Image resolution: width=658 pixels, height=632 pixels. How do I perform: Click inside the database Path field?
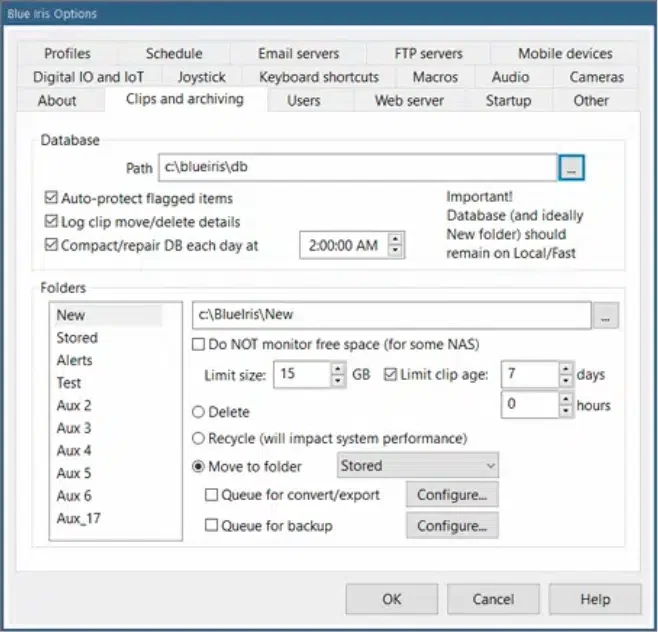click(x=355, y=169)
